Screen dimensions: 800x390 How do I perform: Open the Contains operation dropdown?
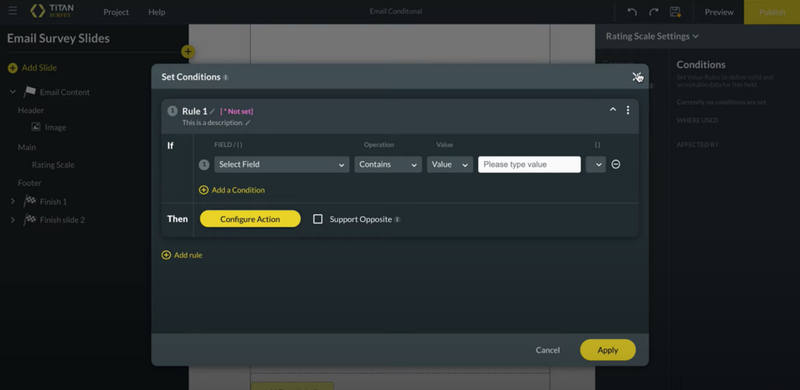click(x=388, y=164)
